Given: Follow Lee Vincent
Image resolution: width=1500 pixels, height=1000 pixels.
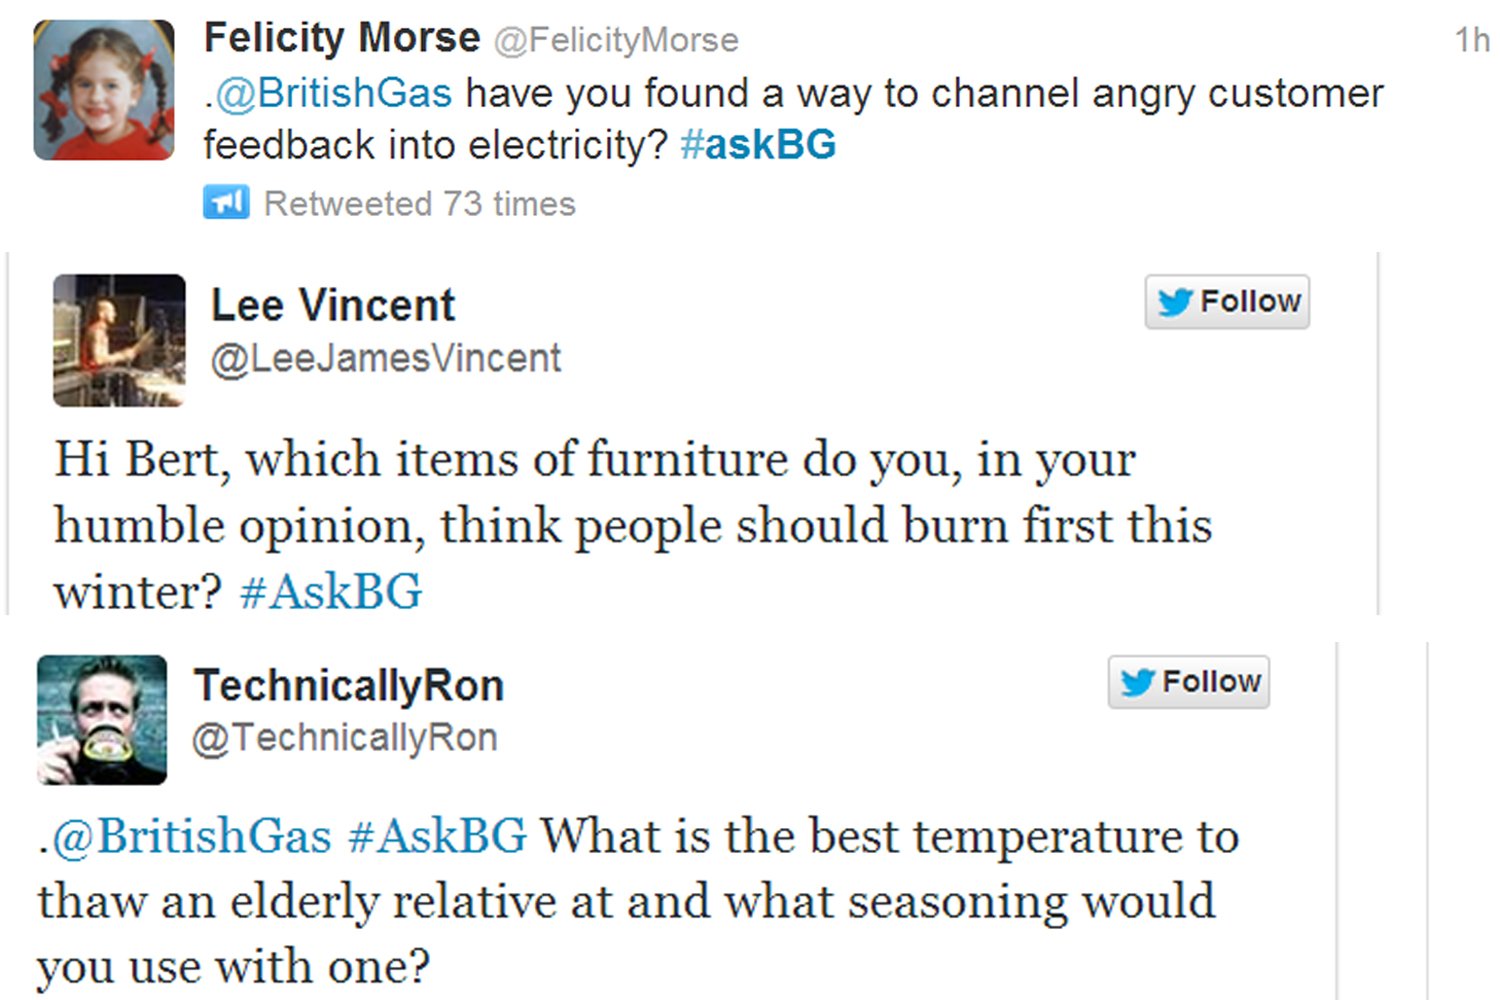Looking at the screenshot, I should coord(1227,301).
